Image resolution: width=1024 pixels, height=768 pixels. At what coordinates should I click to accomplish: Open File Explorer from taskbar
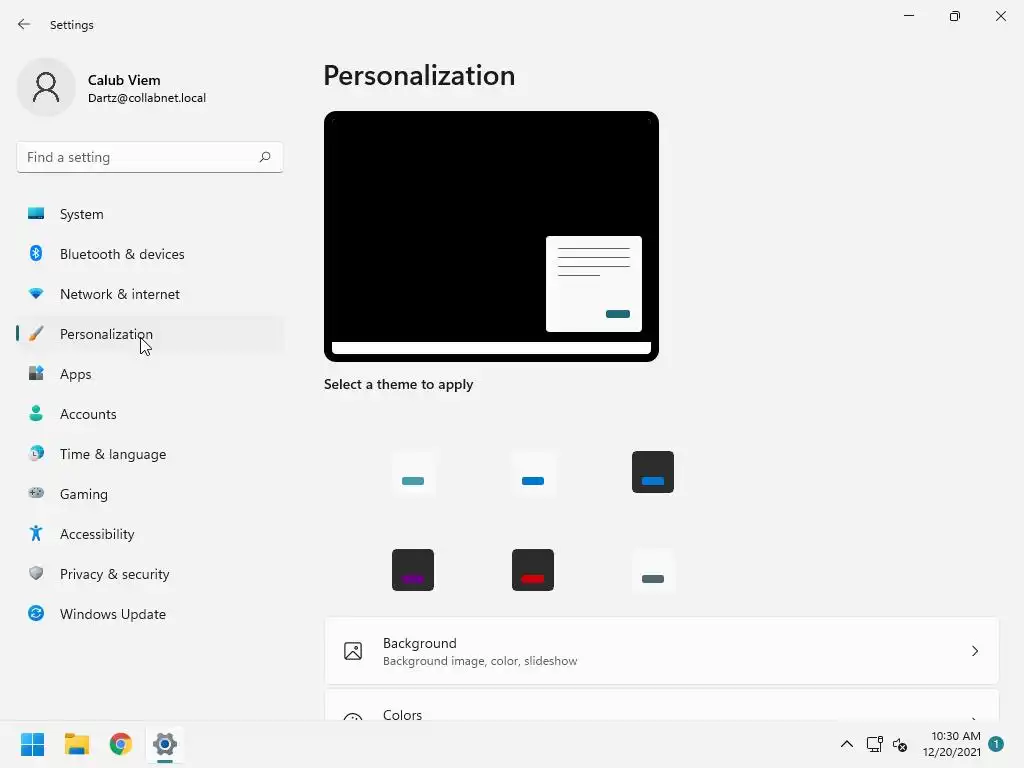(x=76, y=744)
